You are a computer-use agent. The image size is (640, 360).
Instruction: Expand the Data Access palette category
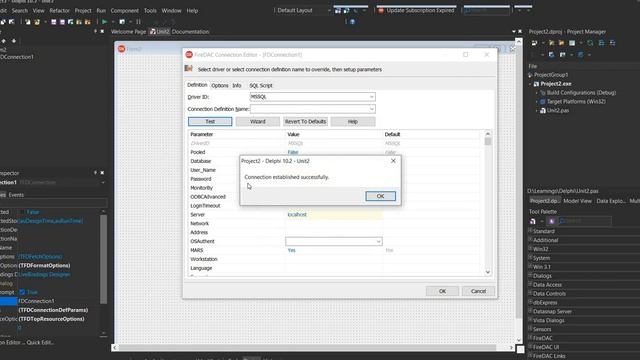point(530,284)
